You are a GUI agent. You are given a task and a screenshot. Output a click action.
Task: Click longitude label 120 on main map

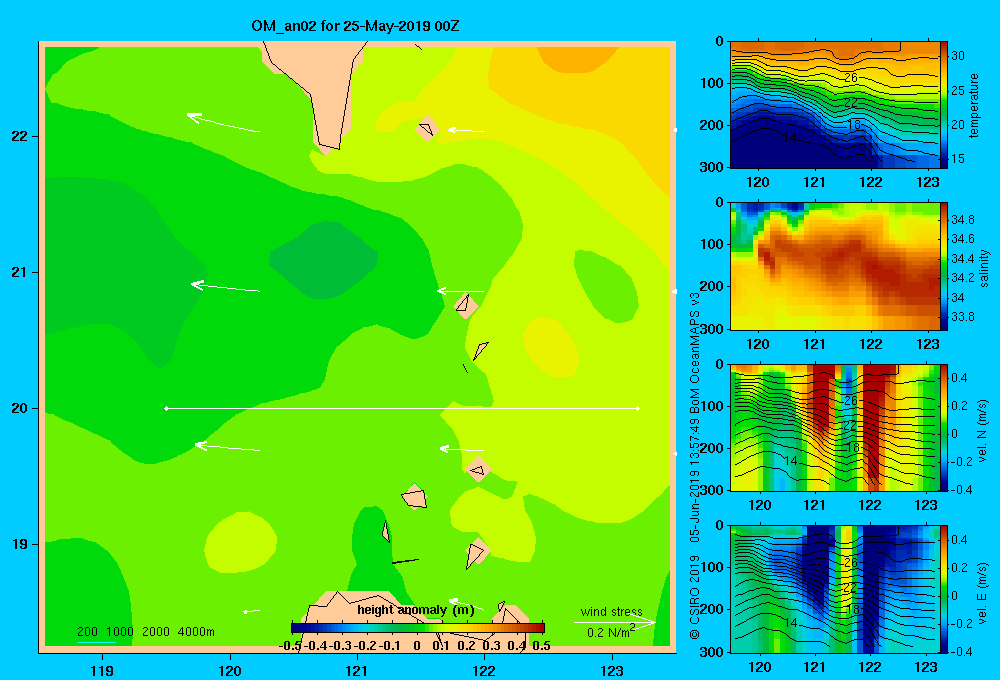point(230,670)
